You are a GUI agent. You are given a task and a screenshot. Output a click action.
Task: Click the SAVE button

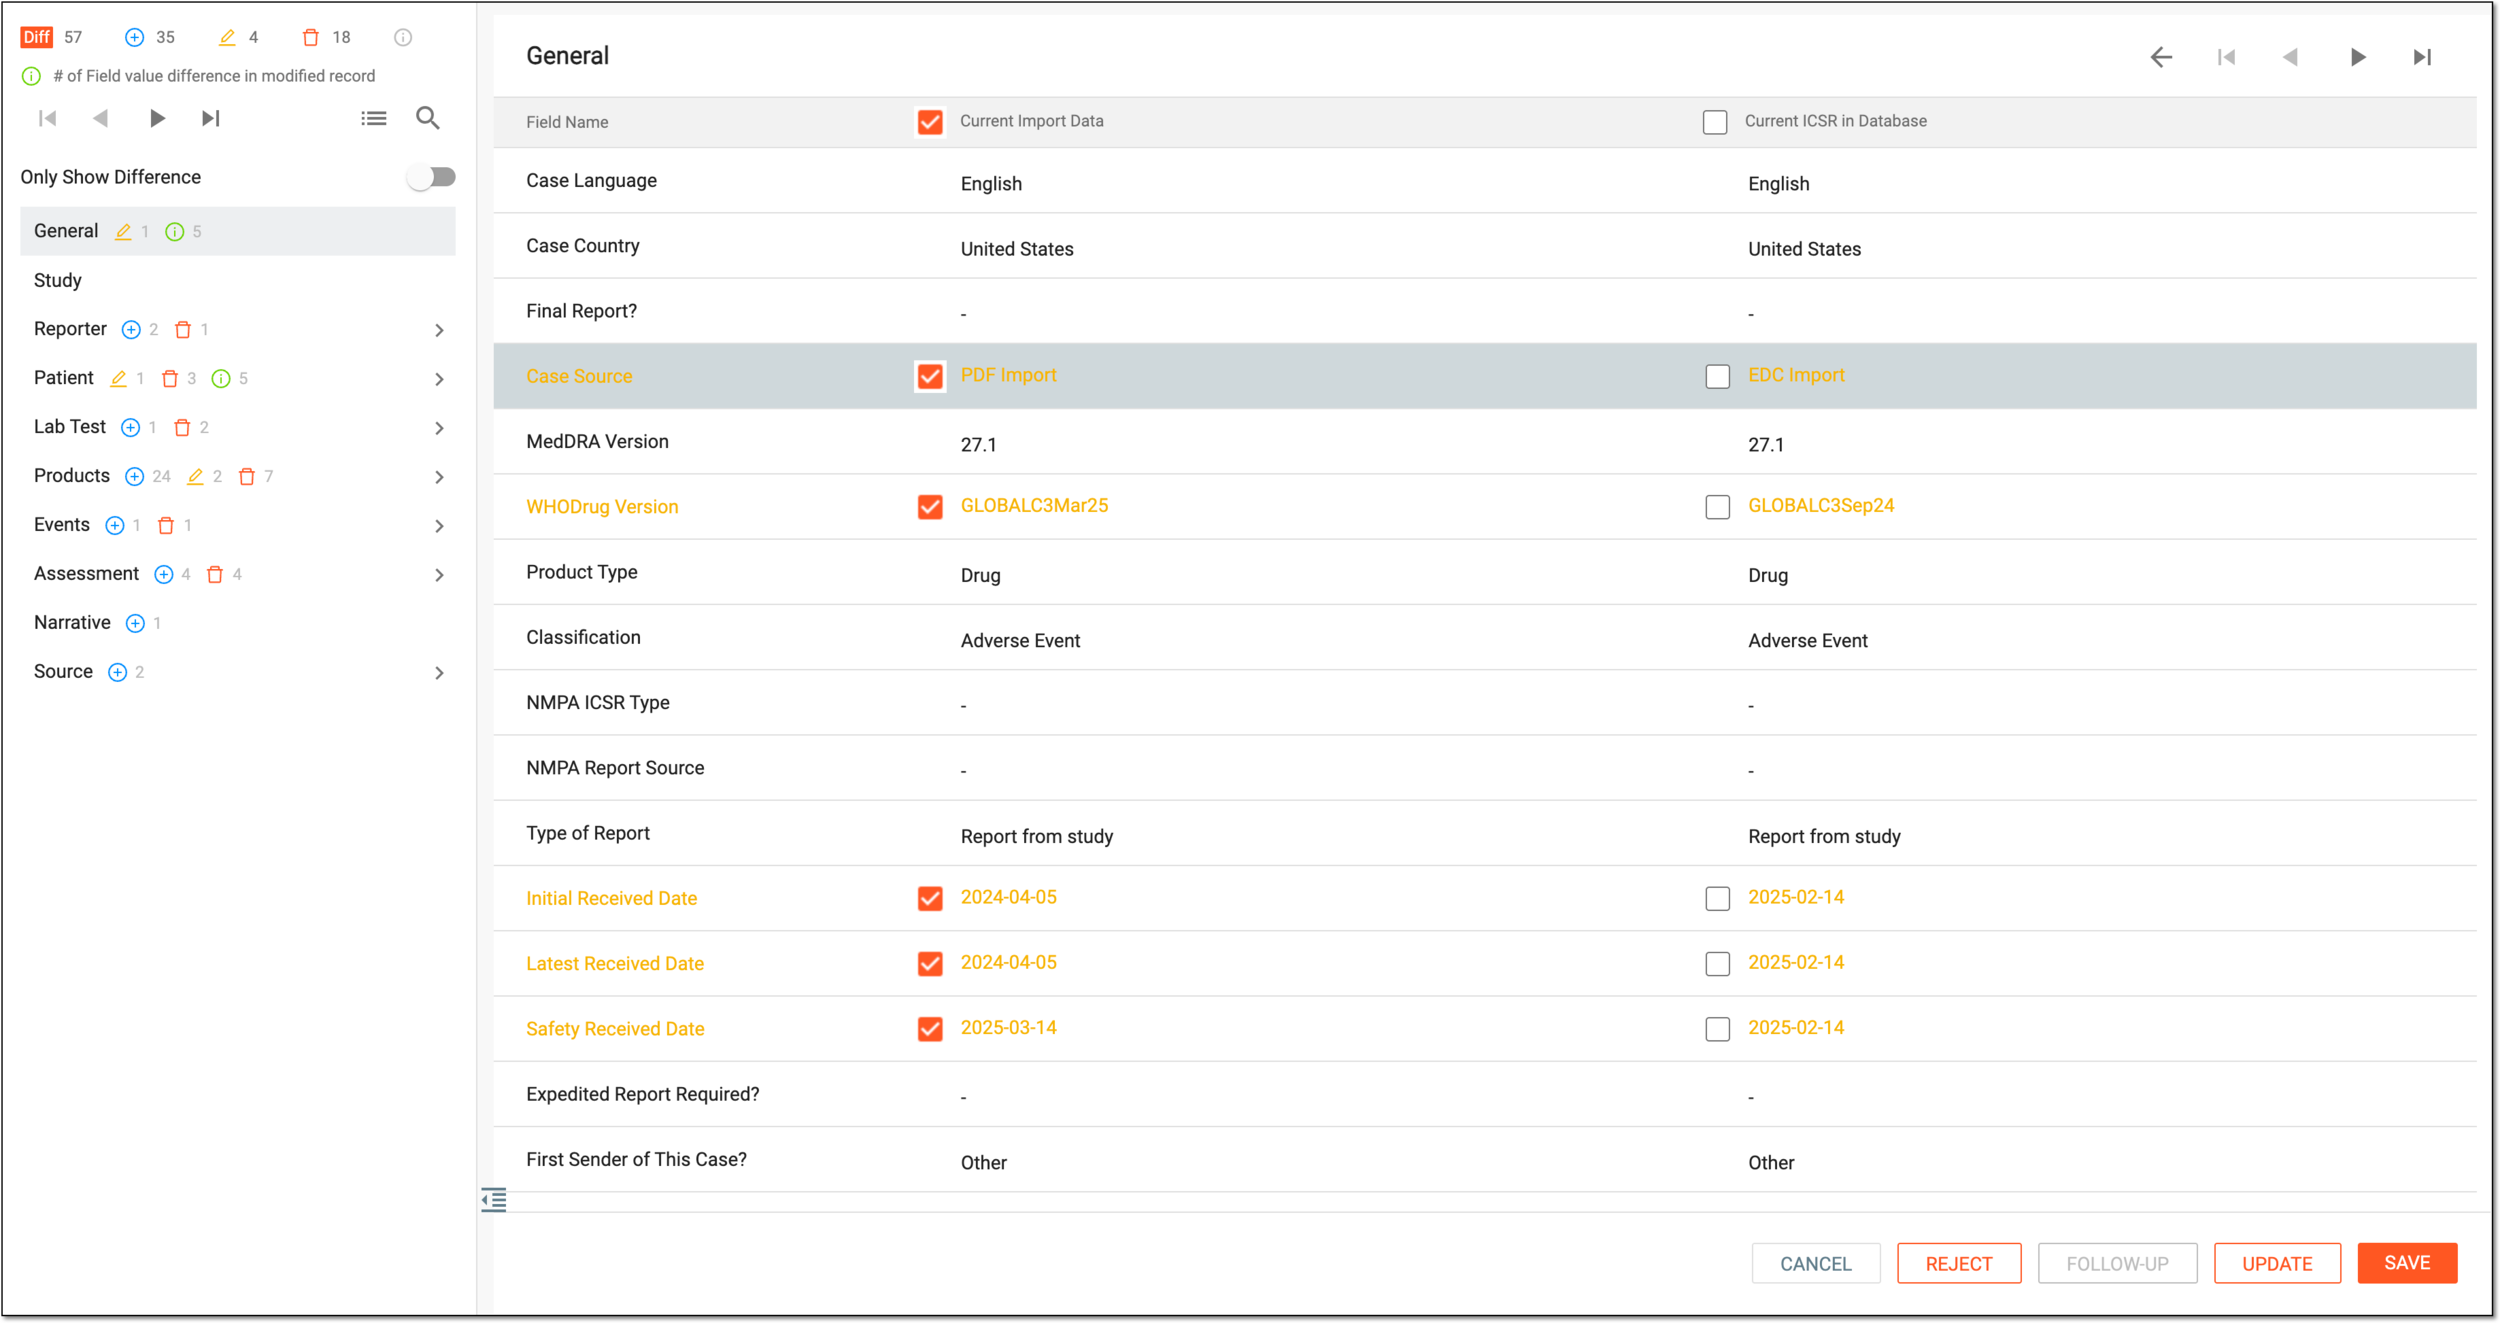click(x=2406, y=1262)
